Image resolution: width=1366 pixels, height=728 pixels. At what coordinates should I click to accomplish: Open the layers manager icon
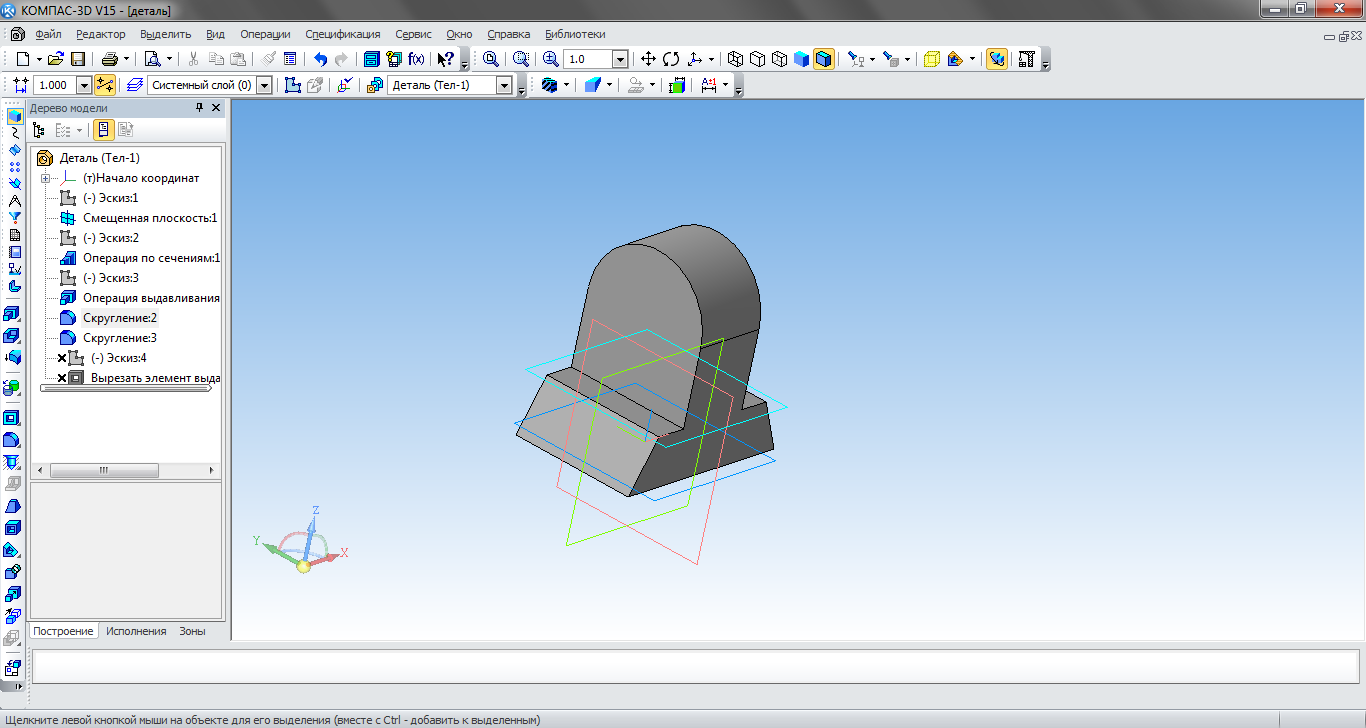click(136, 85)
